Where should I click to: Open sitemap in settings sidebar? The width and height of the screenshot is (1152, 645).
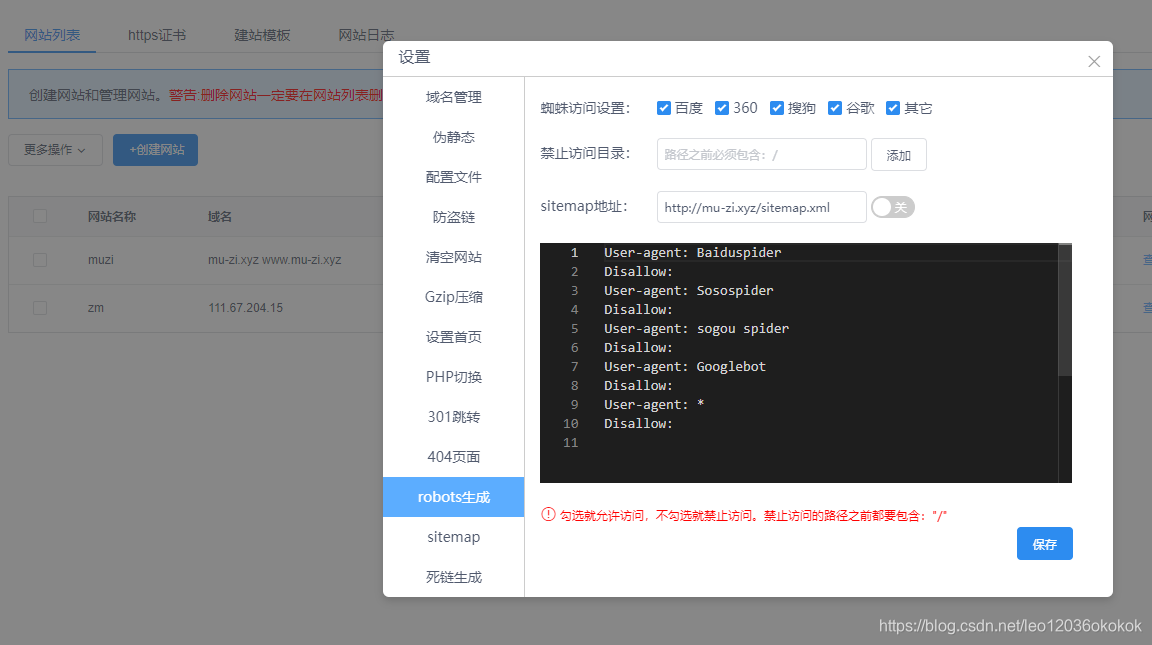(453, 537)
